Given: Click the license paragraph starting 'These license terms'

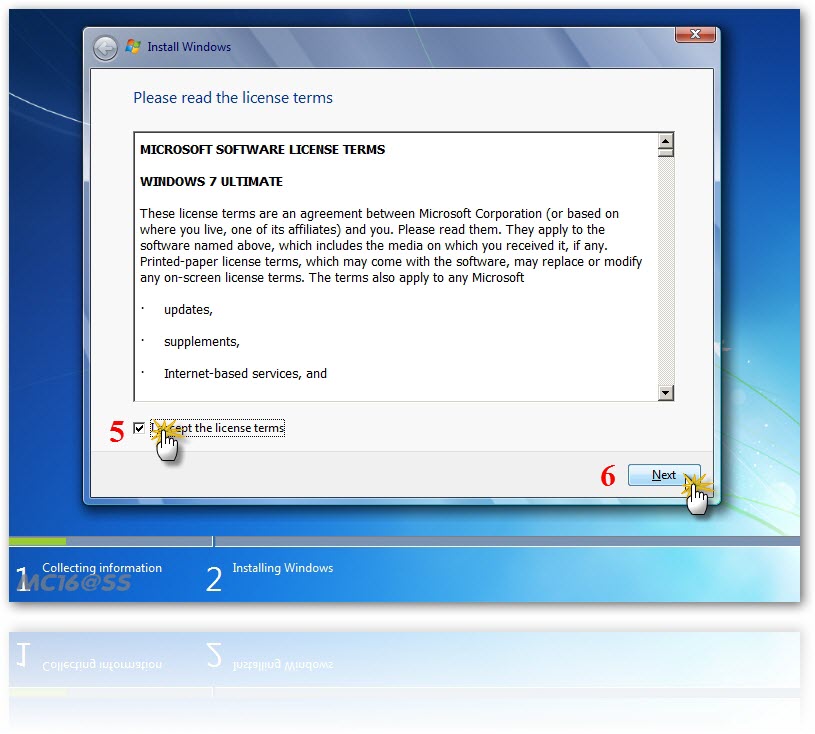Looking at the screenshot, I should (x=391, y=245).
